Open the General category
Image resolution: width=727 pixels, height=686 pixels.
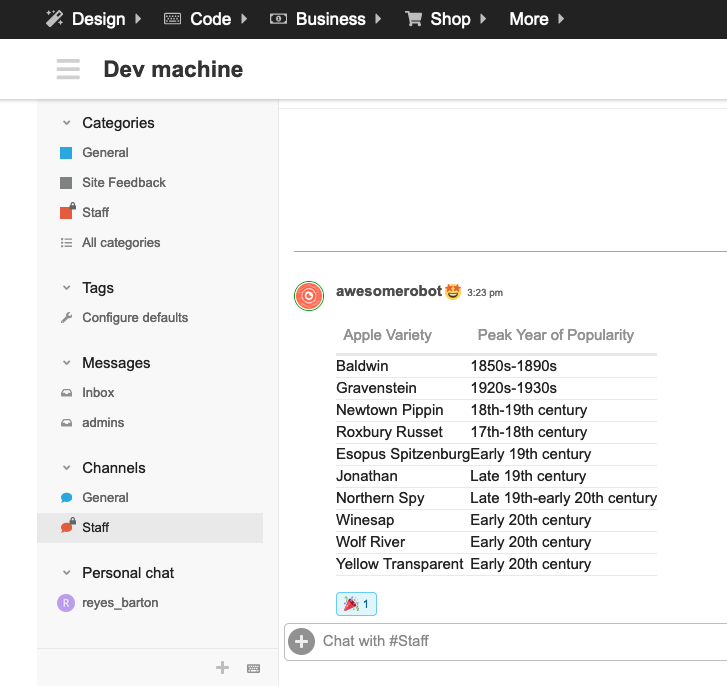point(105,152)
